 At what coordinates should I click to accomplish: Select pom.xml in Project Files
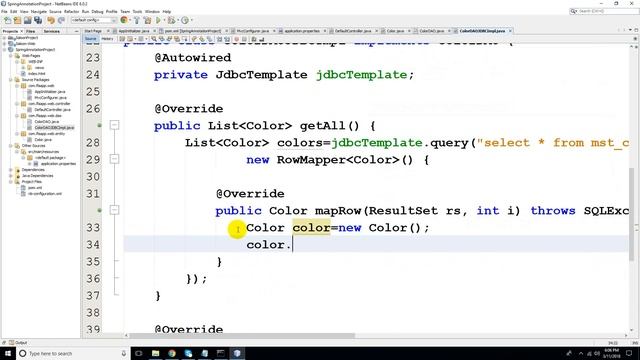click(x=35, y=188)
